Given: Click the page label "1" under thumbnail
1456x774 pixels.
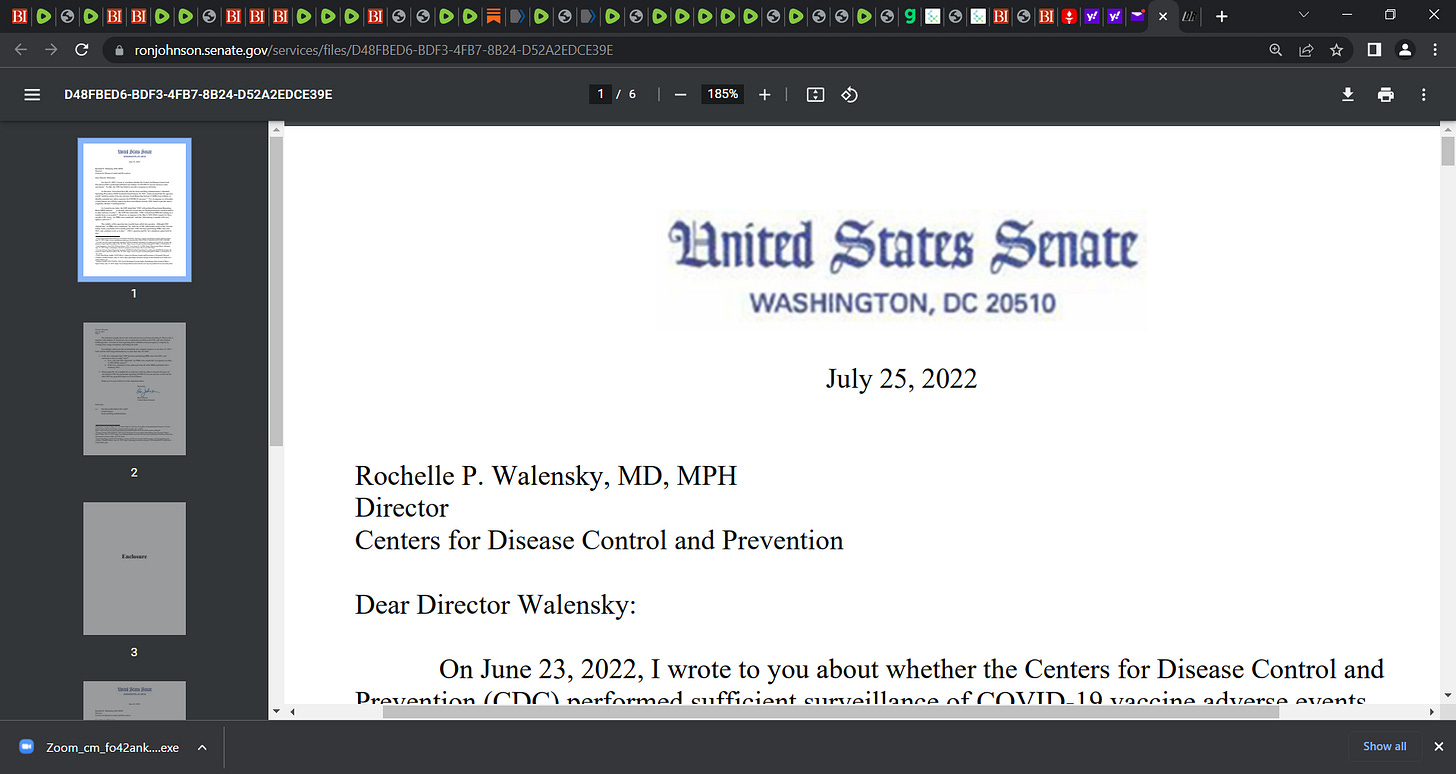Looking at the screenshot, I should point(134,294).
